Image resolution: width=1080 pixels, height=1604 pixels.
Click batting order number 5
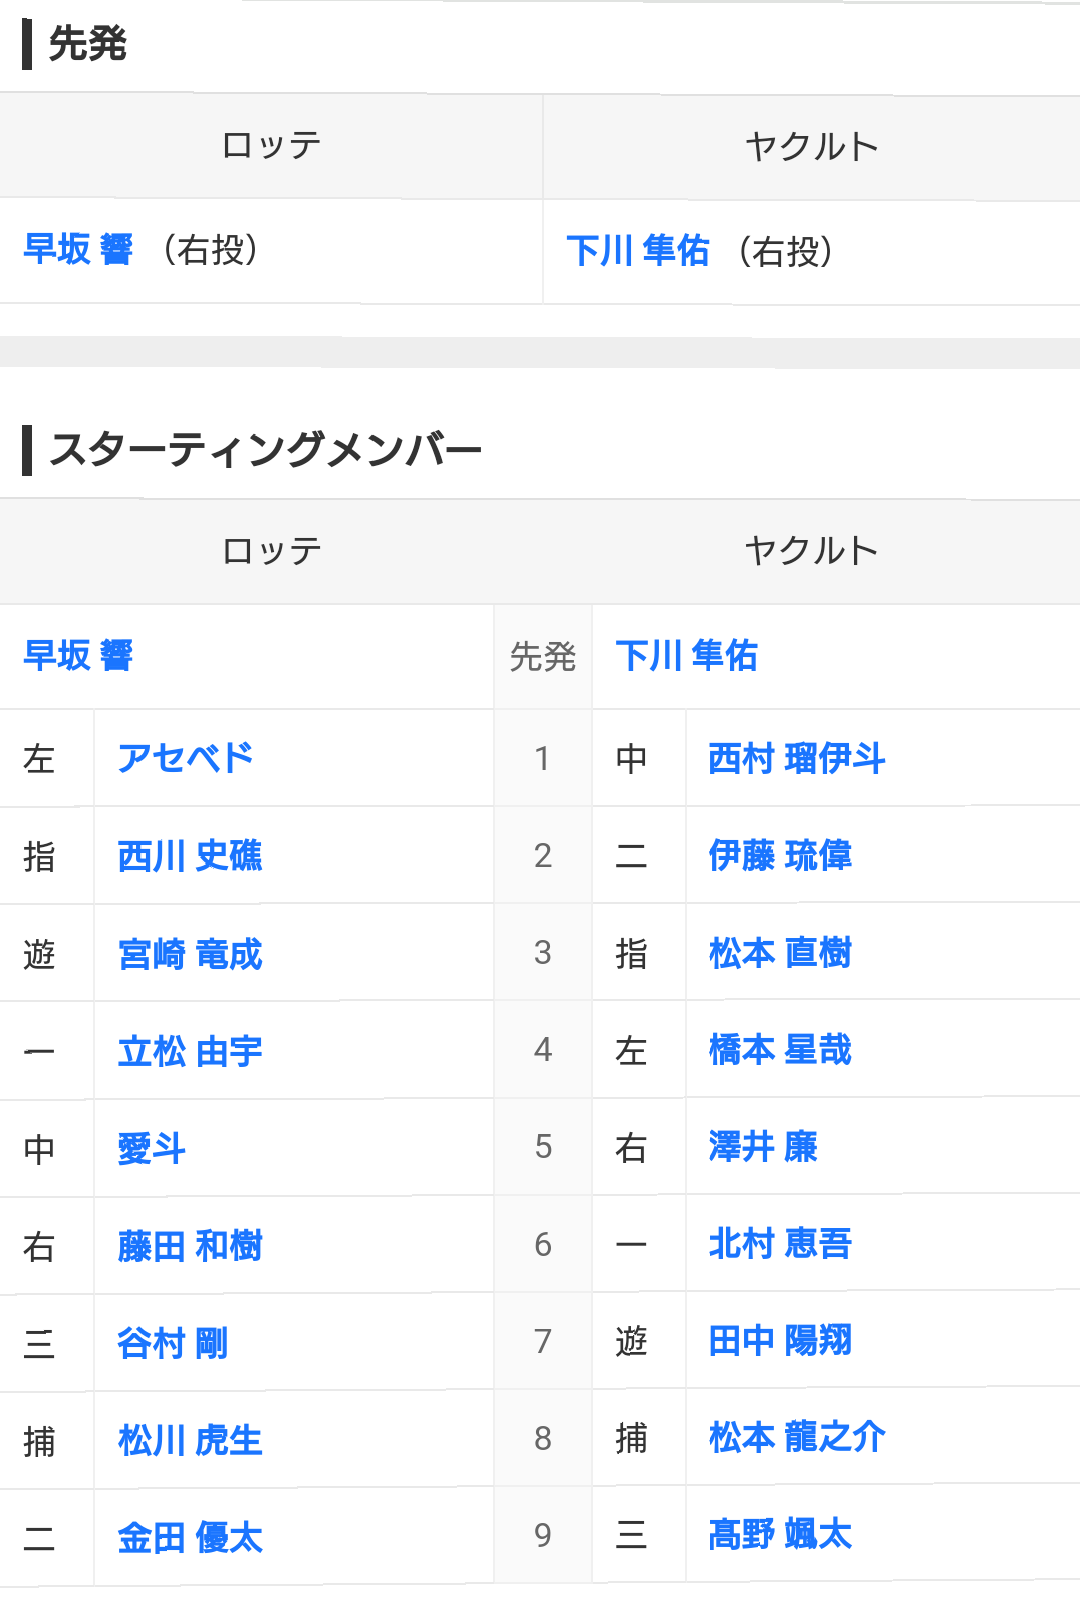pos(543,1146)
